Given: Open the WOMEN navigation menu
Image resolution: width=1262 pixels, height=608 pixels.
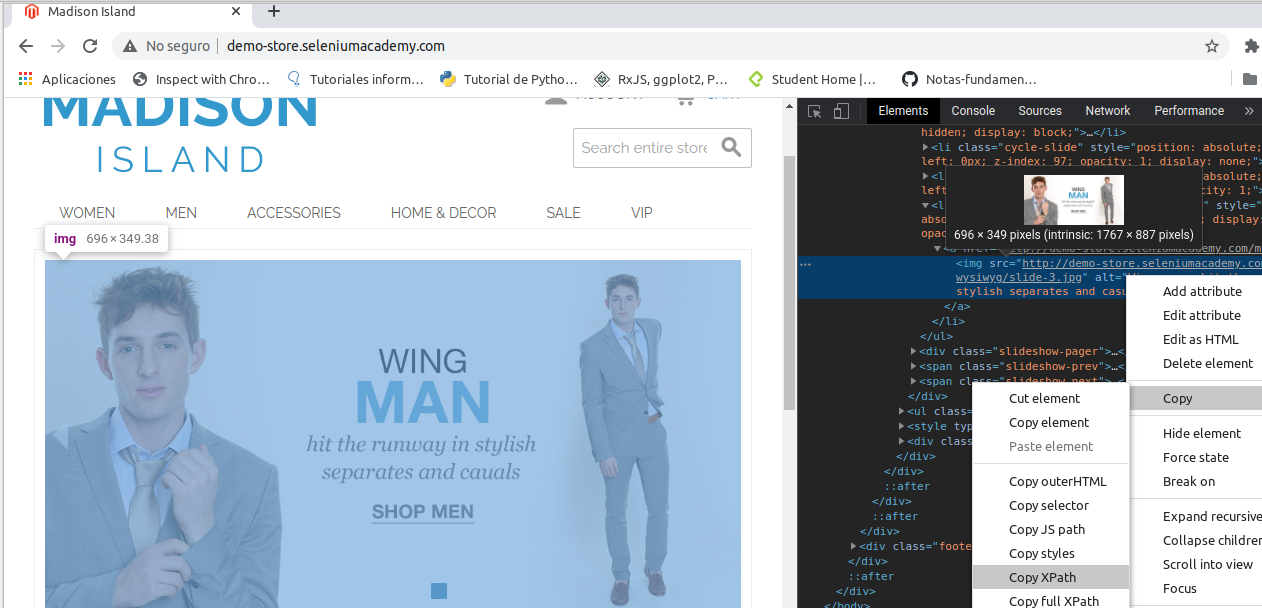Looking at the screenshot, I should click(x=87, y=213).
